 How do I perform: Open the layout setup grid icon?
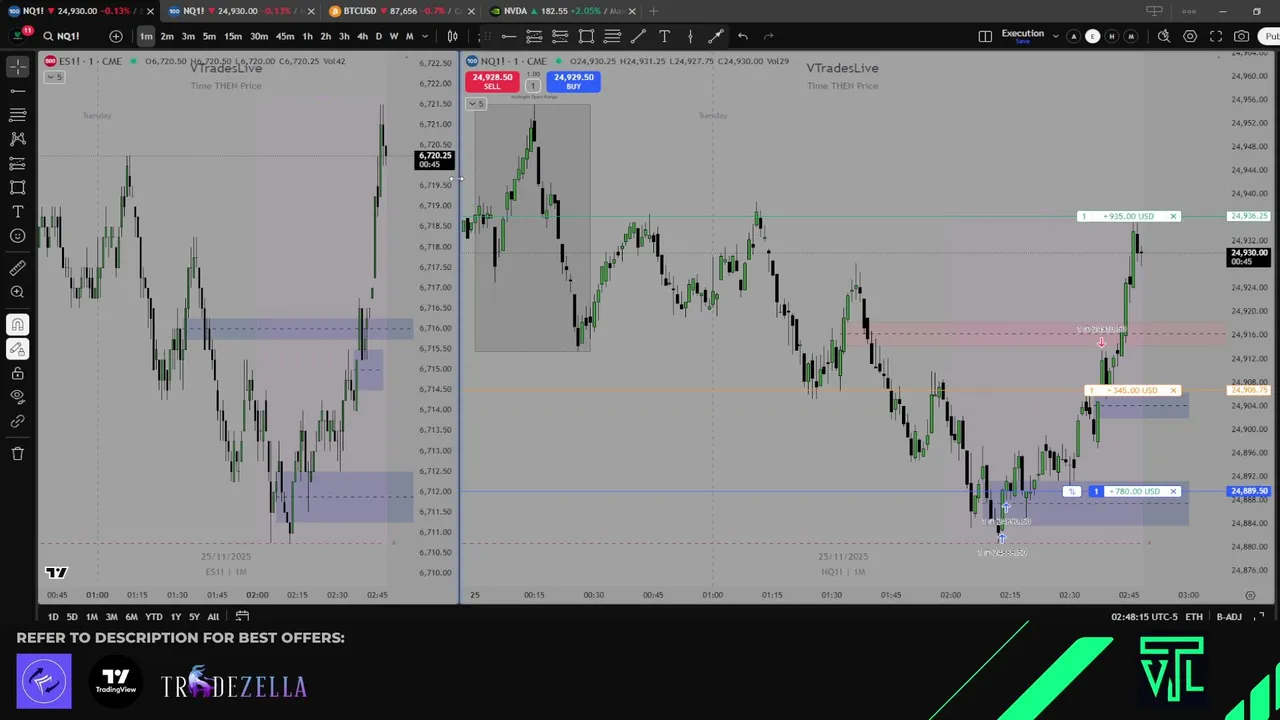pos(985,37)
